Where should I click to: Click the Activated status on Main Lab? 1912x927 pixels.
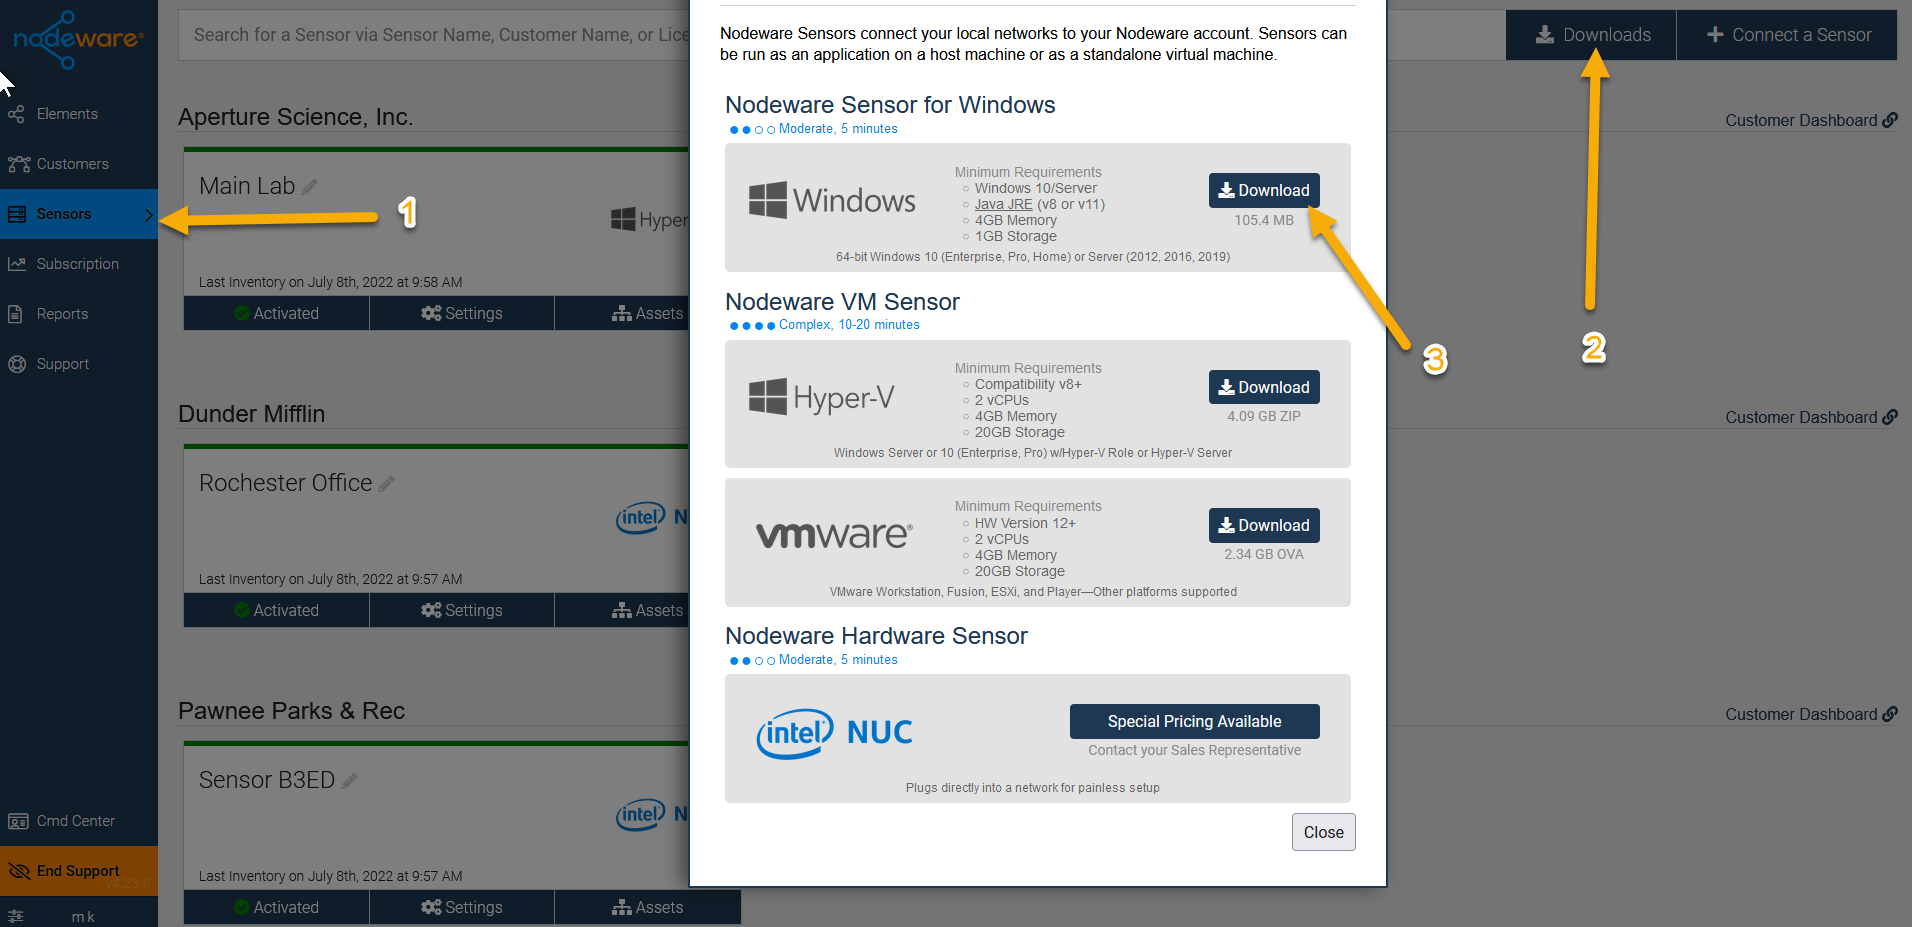[x=276, y=312]
